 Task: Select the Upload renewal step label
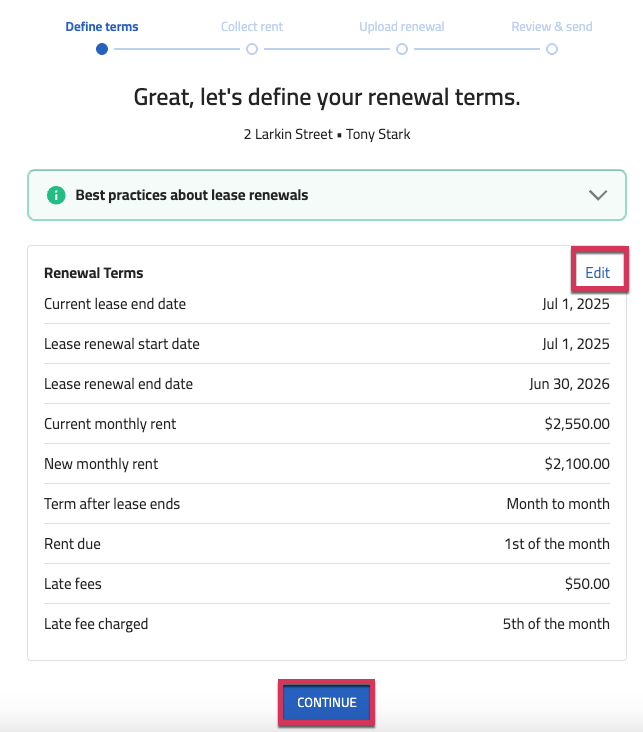pos(402,27)
